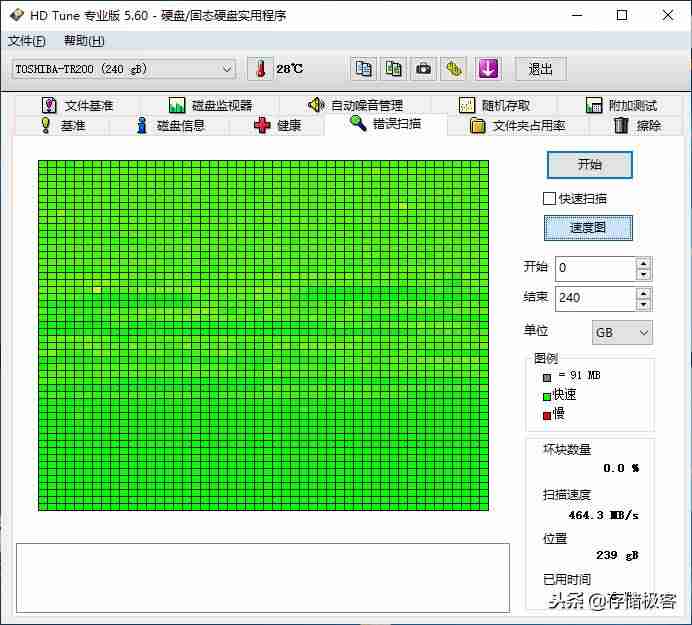Screen dimensions: 692x625
Task: Switch to the 健康 tab
Action: pyautogui.click(x=277, y=126)
